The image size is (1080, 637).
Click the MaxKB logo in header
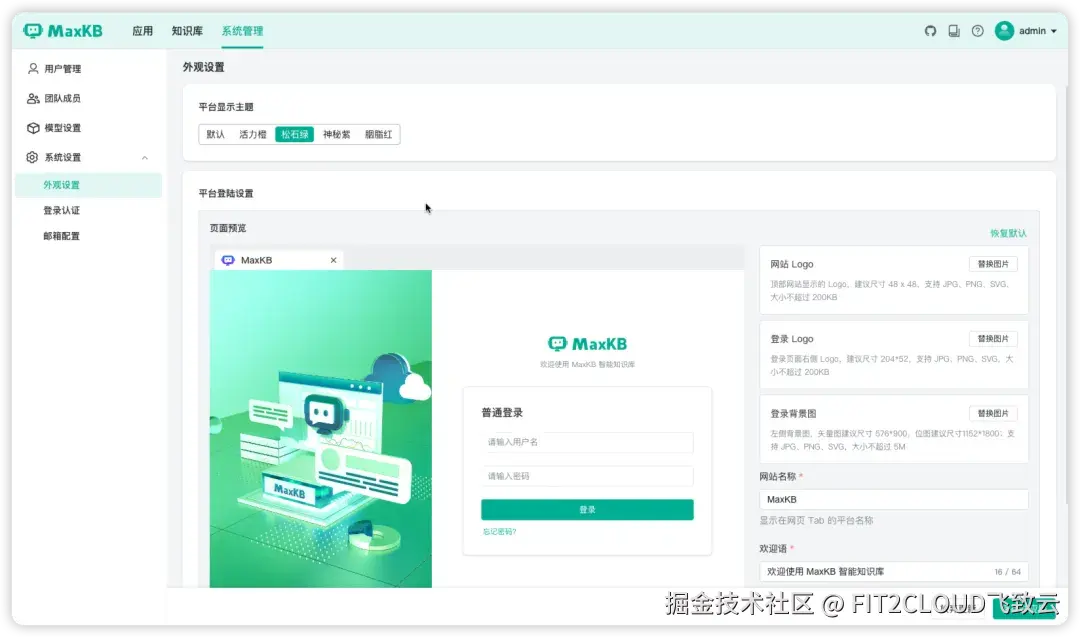(x=63, y=31)
